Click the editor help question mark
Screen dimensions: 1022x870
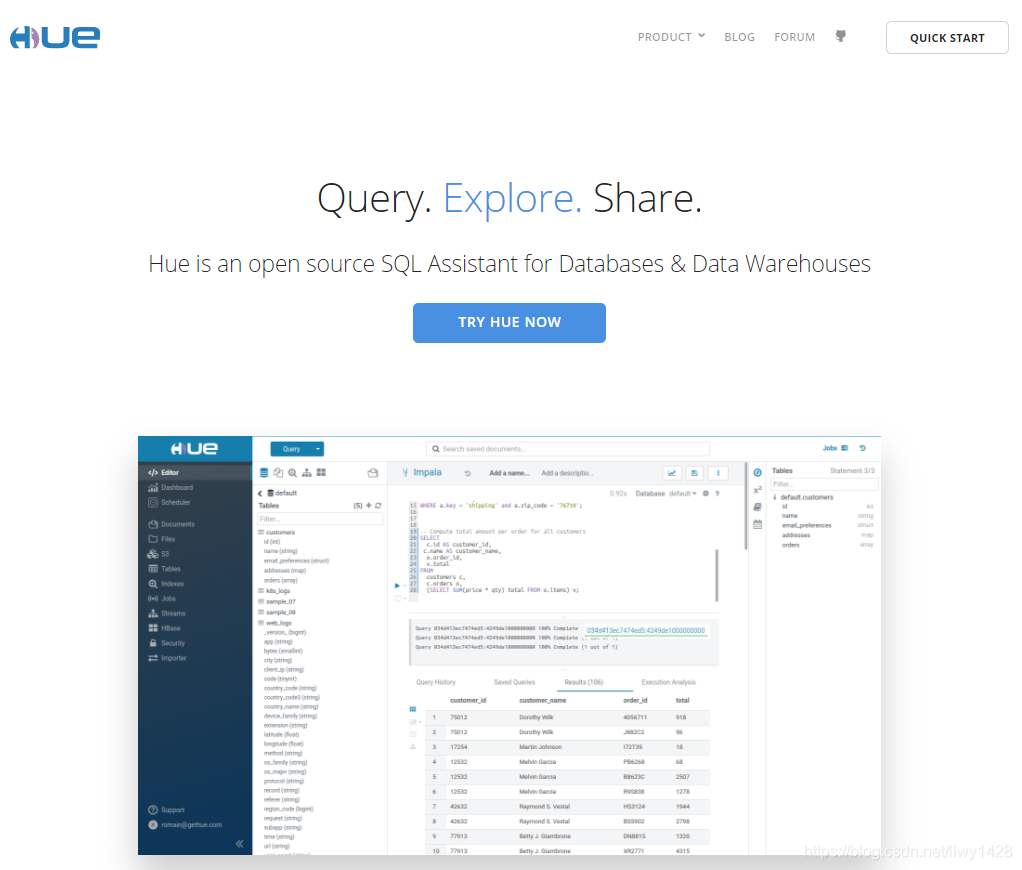[x=717, y=494]
